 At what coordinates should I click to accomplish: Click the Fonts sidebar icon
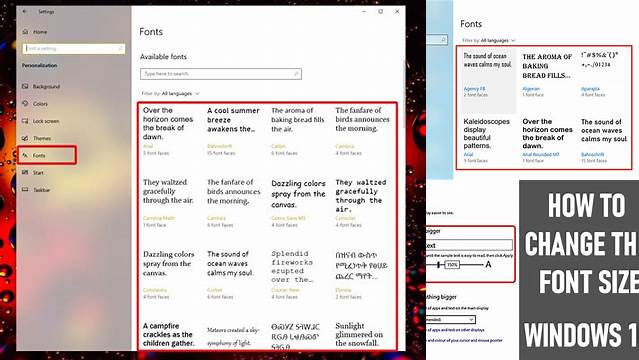coord(25,155)
